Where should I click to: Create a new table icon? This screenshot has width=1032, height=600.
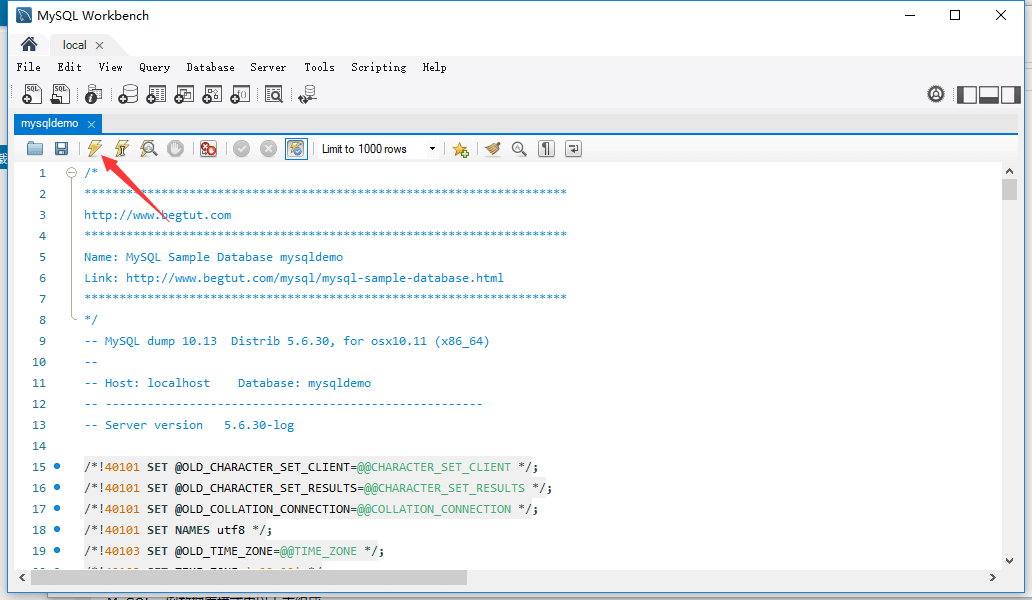tap(156, 94)
